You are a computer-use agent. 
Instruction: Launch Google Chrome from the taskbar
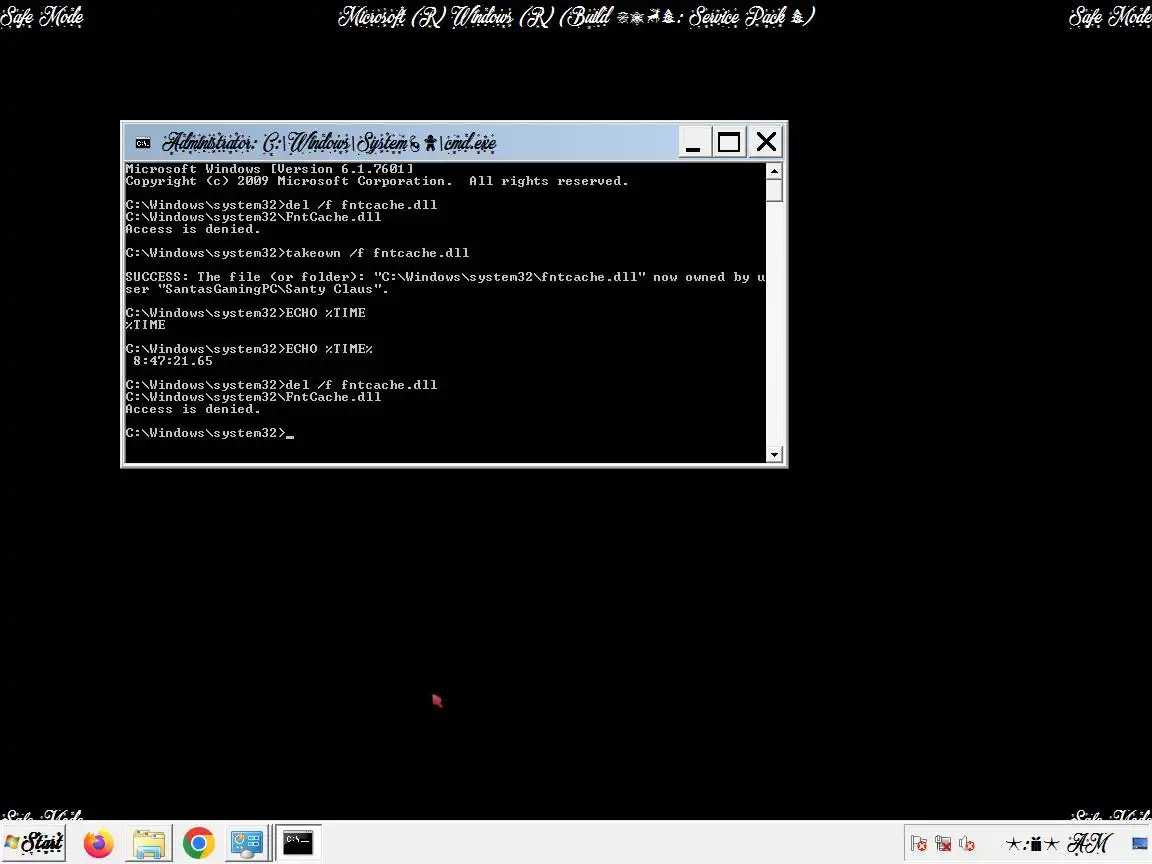[x=198, y=843]
